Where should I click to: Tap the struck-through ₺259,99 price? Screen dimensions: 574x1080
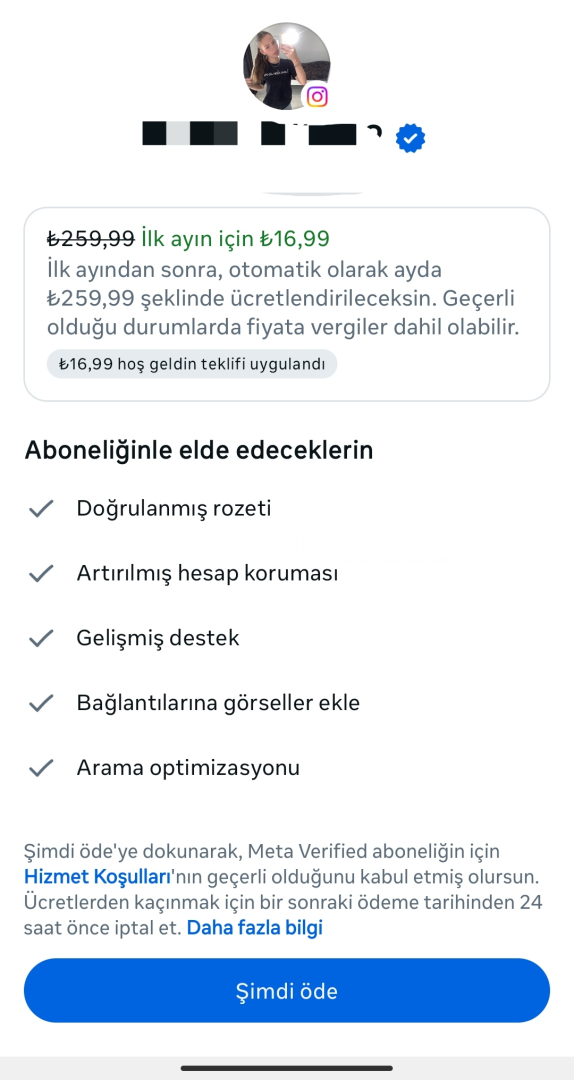tap(90, 238)
